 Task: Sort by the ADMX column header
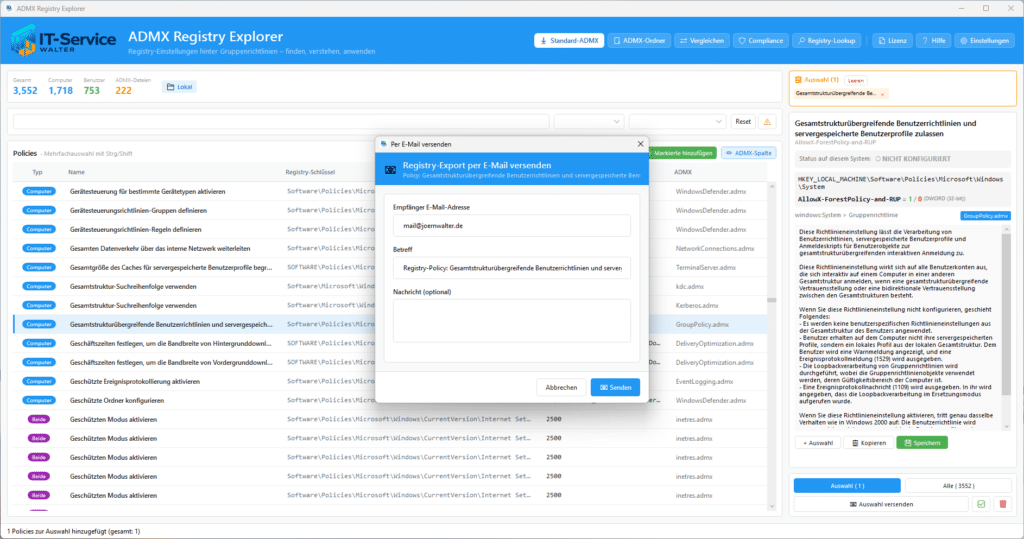coord(682,172)
